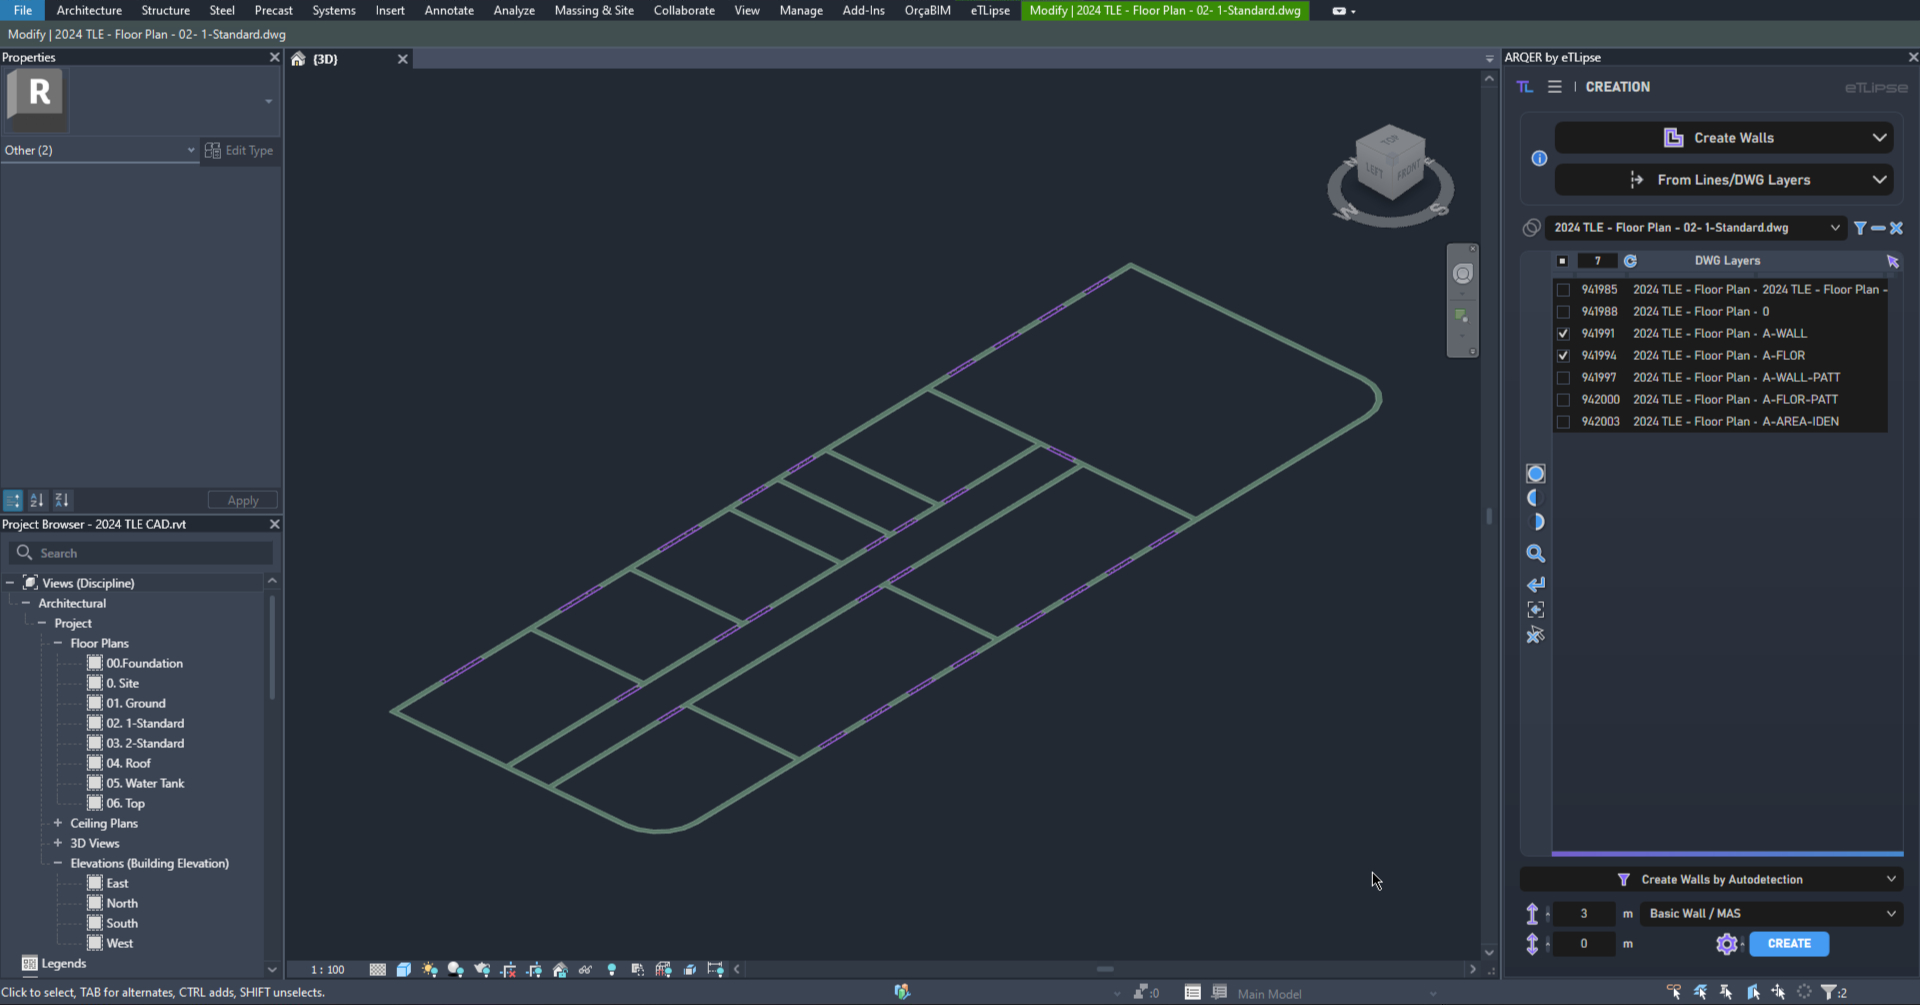This screenshot has height=1005, width=1920.
Task: Click the 3D view horizontal scrollbar thumb
Action: coord(1105,969)
